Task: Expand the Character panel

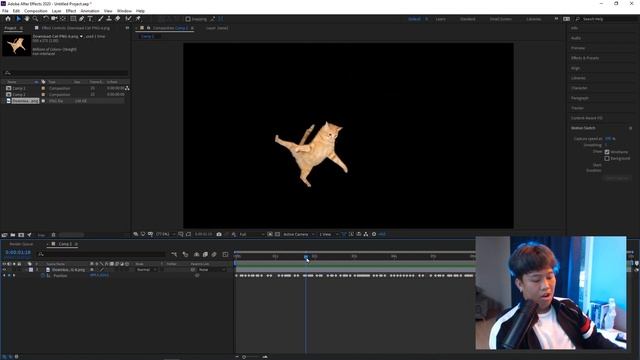Action: point(579,88)
